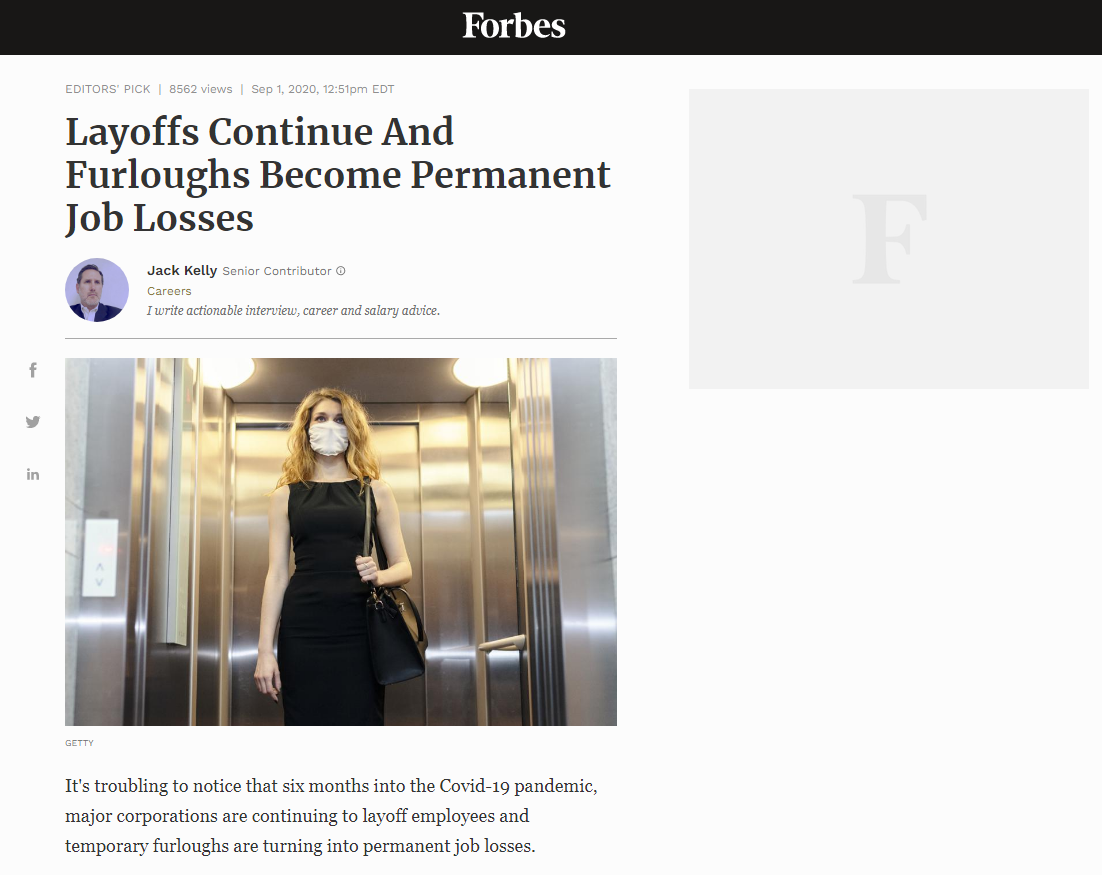
Task: Click the divider line under author info
Action: coord(341,339)
